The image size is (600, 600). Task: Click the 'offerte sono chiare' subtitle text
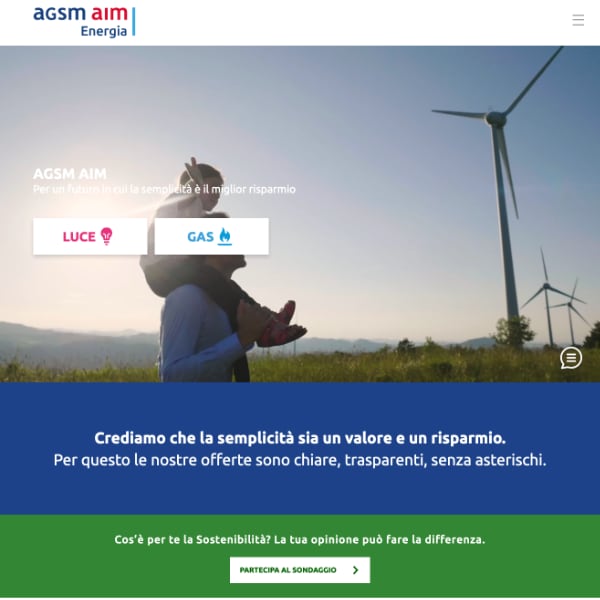point(300,460)
